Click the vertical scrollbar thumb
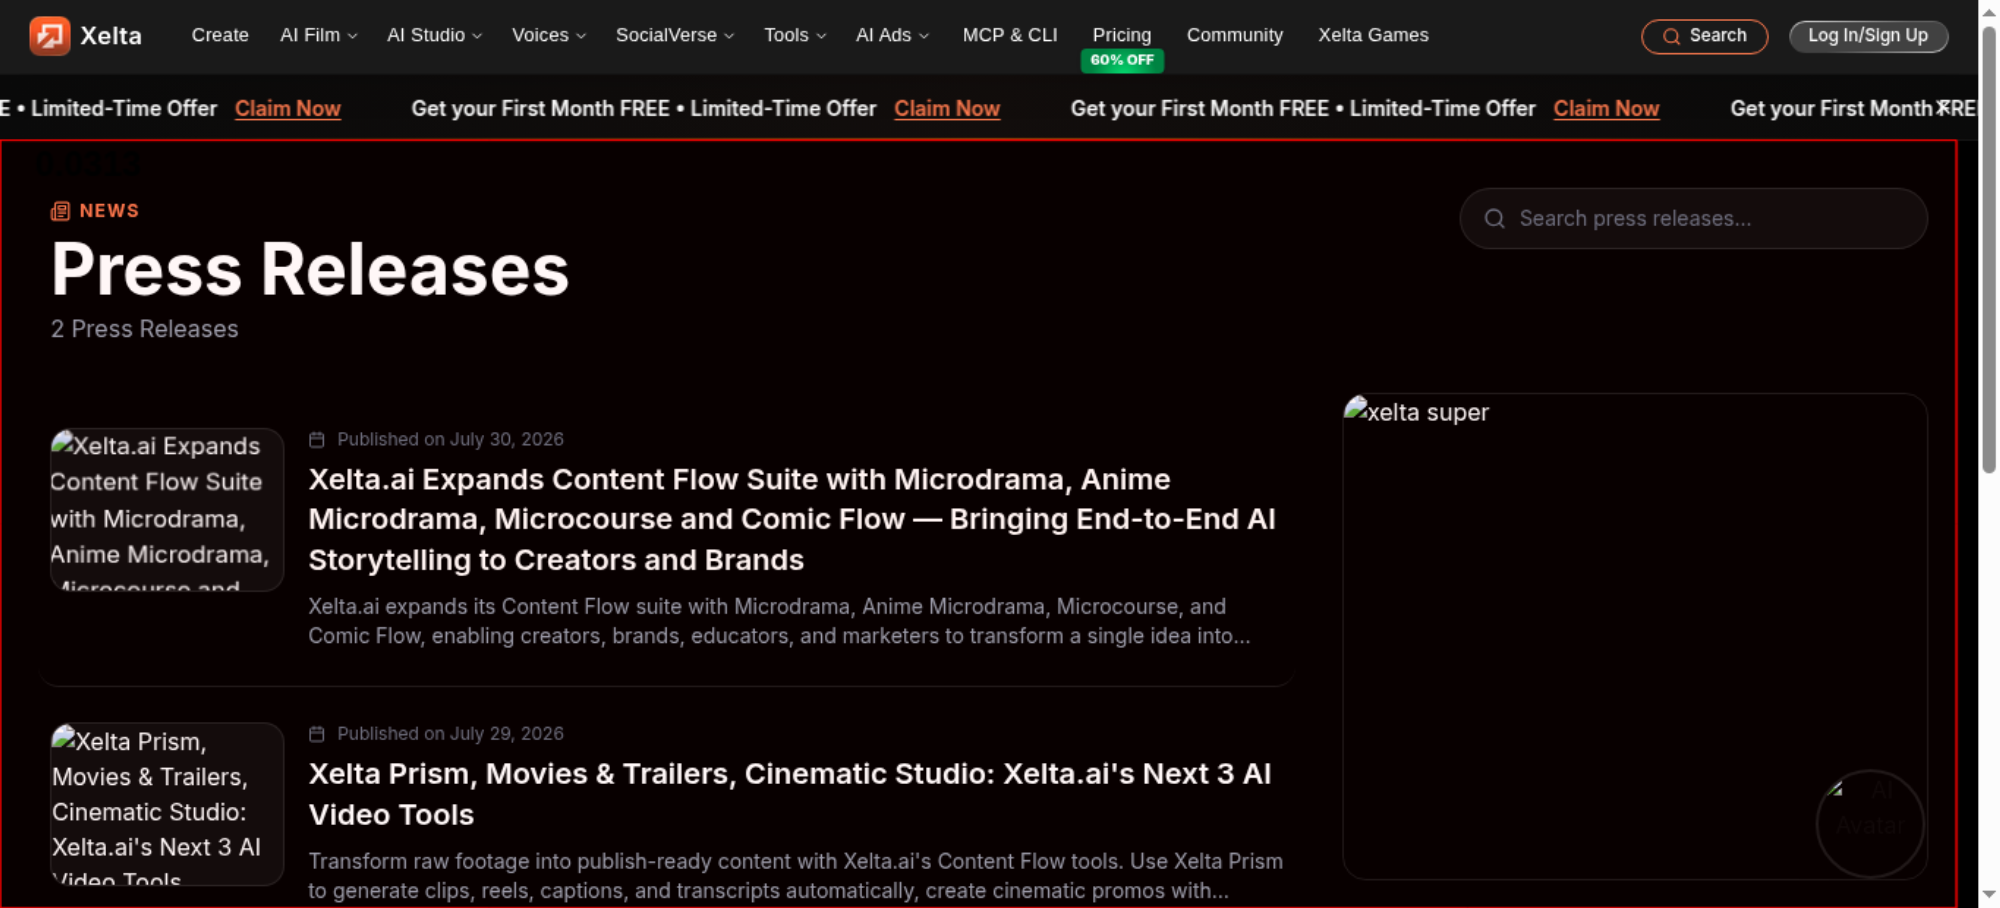Screen dimensions: 2000x908 coord(1989,248)
